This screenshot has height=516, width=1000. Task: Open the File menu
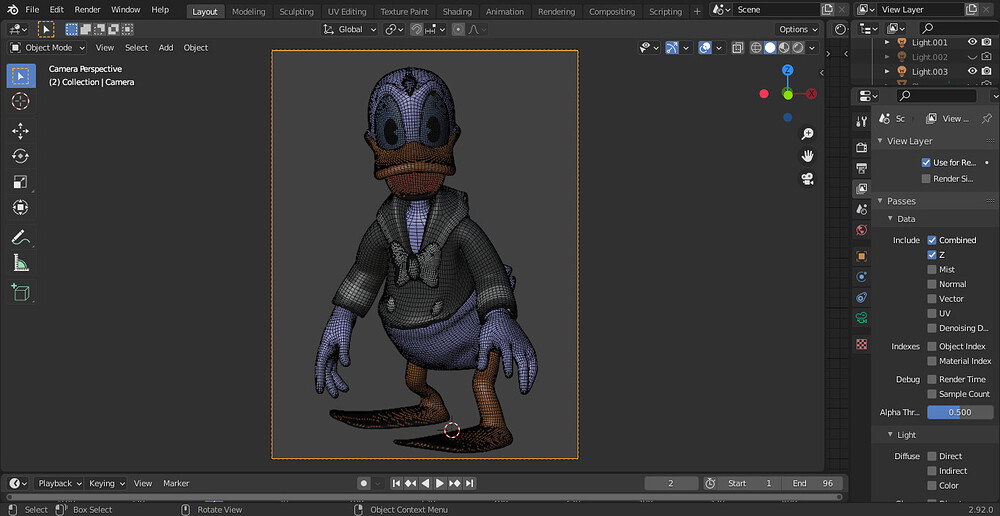[32, 10]
